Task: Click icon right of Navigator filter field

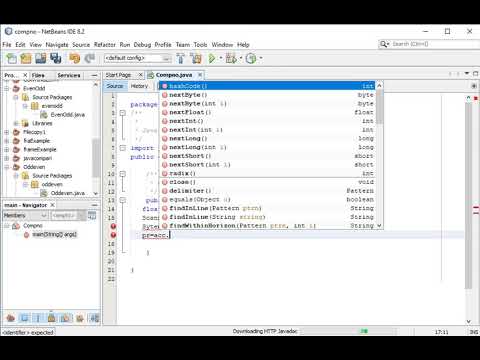Action: [92, 216]
